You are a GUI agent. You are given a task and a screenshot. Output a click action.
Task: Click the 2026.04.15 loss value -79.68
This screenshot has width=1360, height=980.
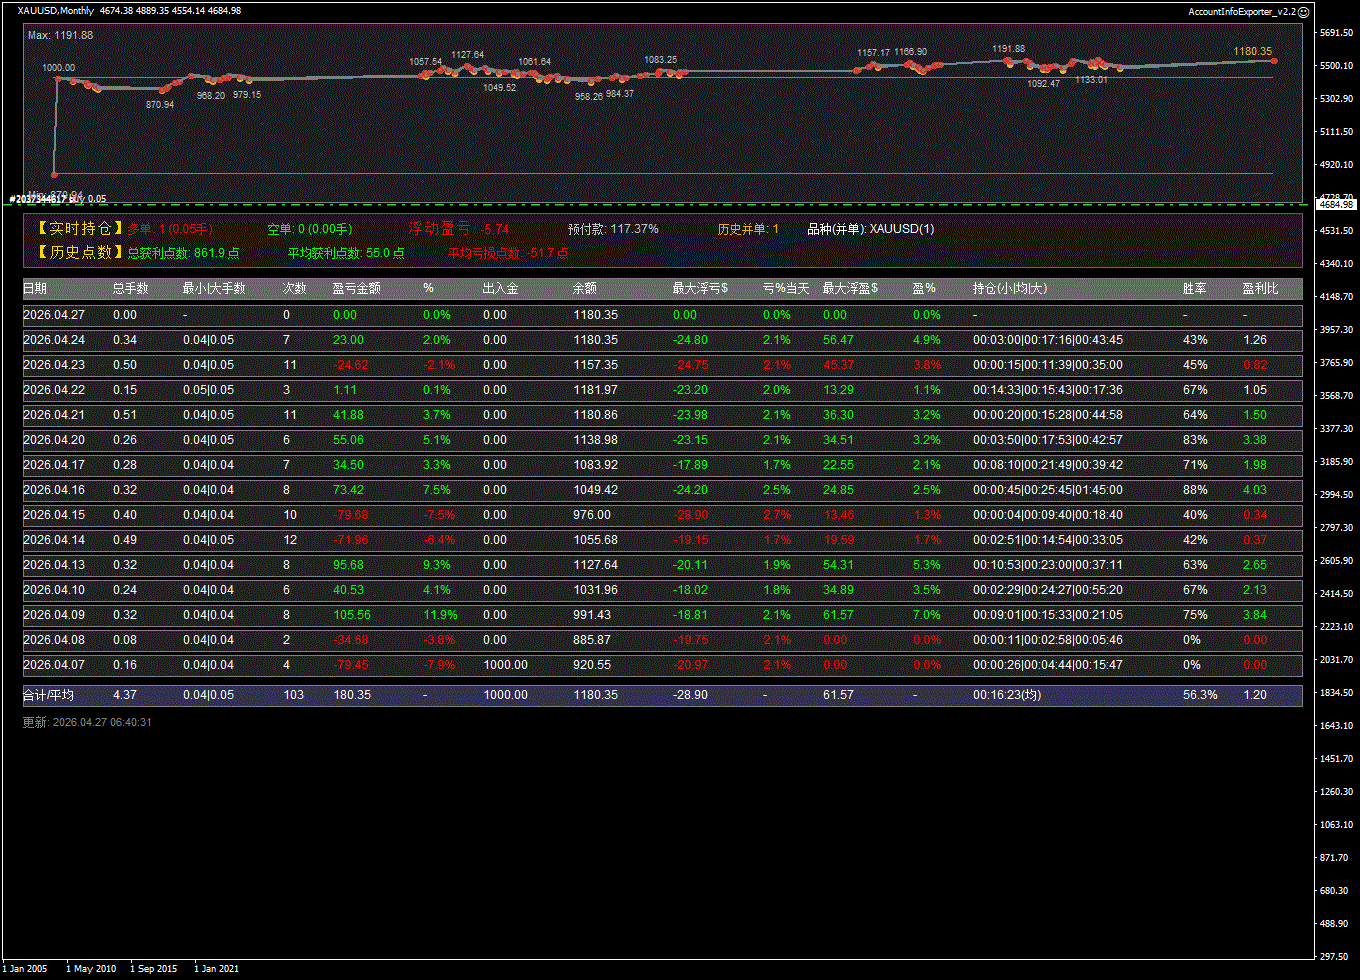[x=350, y=515]
